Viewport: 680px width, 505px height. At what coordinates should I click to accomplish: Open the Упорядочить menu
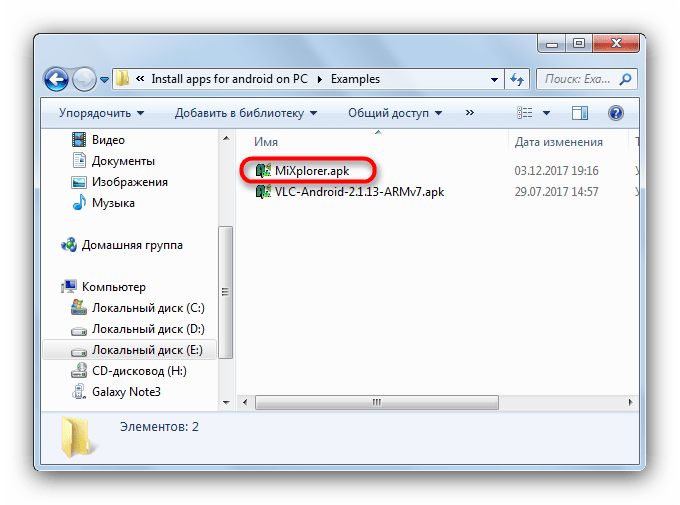pos(101,113)
